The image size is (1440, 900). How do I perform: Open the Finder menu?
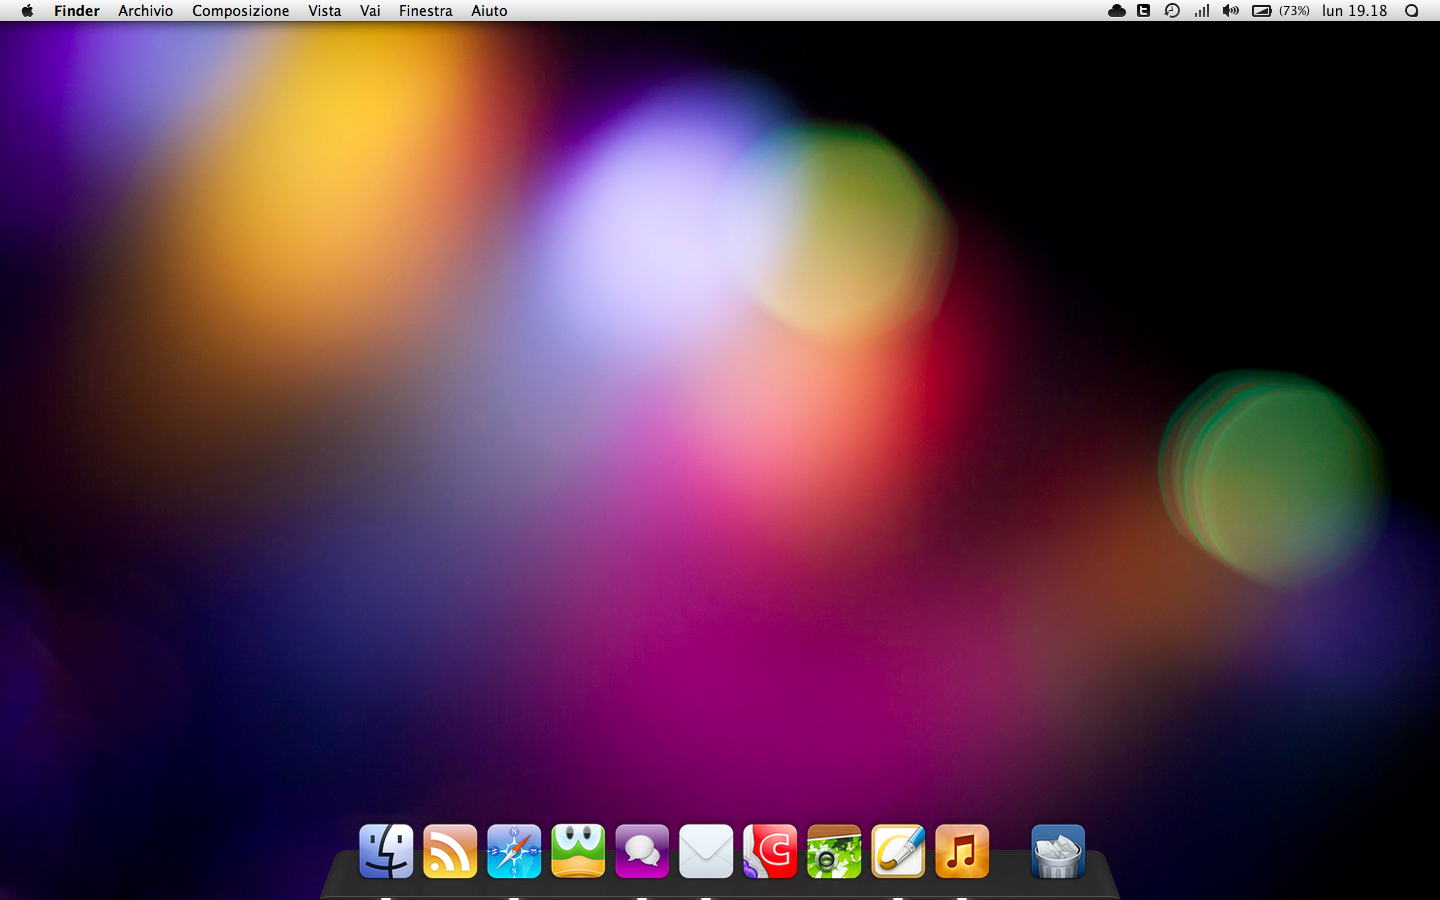77,11
